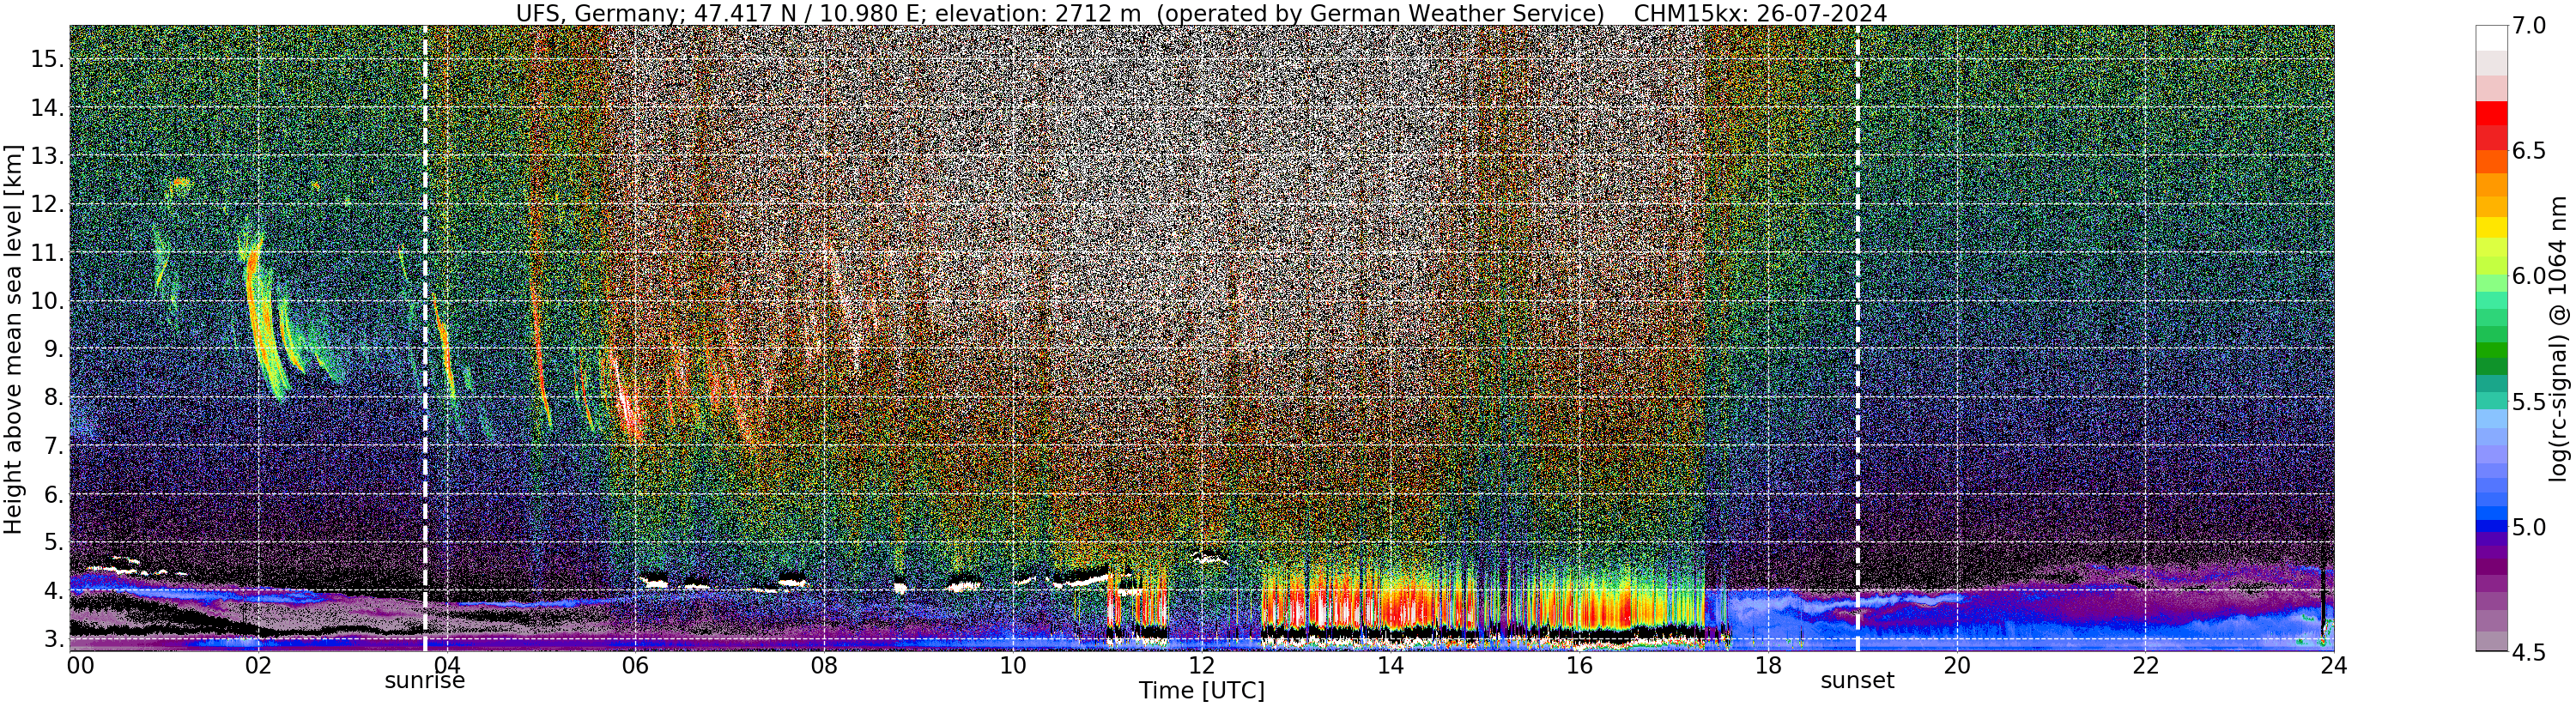This screenshot has height=707, width=2576.
Task: Click the time tick label '00'
Action: 80,665
